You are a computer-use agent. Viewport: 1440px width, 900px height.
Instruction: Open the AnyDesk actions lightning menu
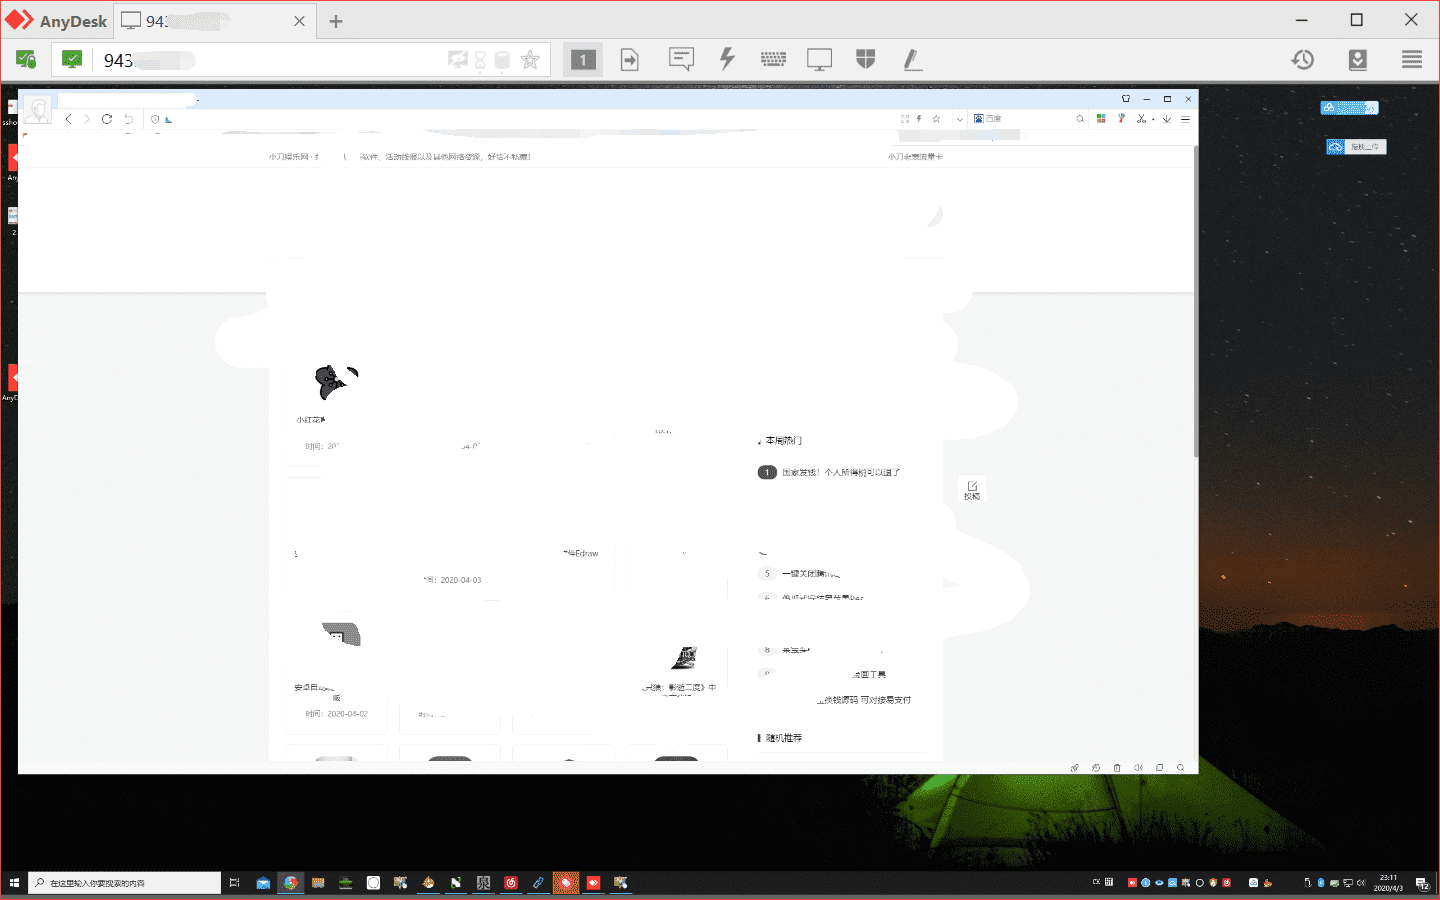point(727,59)
